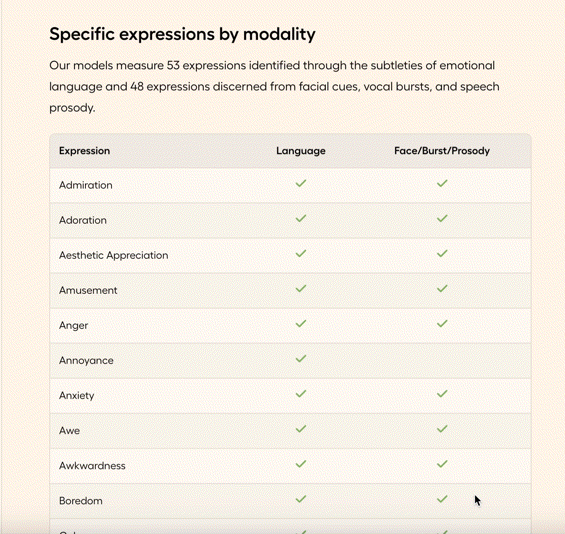This screenshot has width=565, height=534.
Task: Click the Annoyance expression label
Action: tap(86, 360)
